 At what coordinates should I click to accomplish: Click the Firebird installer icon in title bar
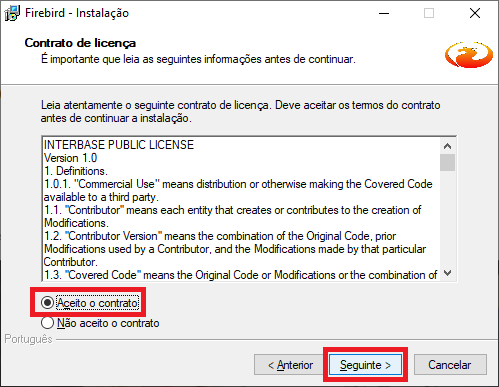pyautogui.click(x=12, y=13)
